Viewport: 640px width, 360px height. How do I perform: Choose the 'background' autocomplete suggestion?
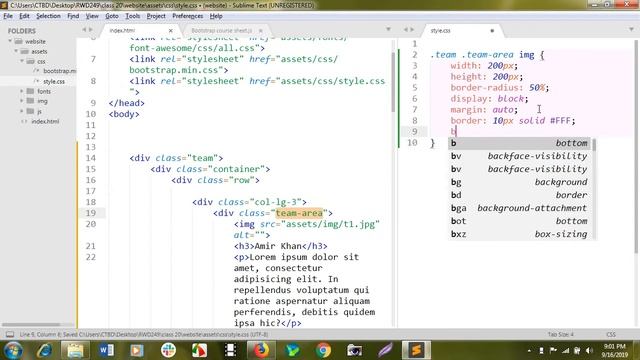(x=519, y=182)
